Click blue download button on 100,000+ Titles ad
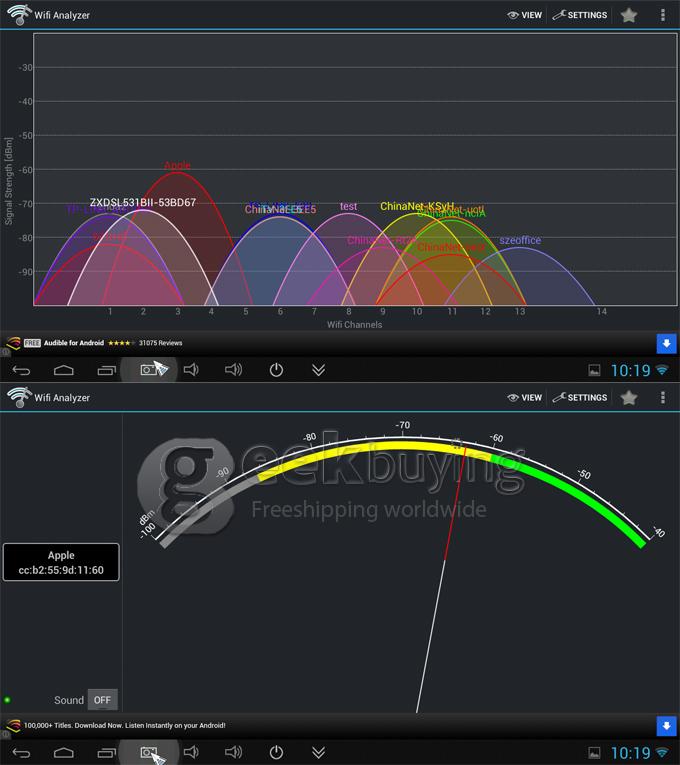This screenshot has width=680, height=765. 666,726
